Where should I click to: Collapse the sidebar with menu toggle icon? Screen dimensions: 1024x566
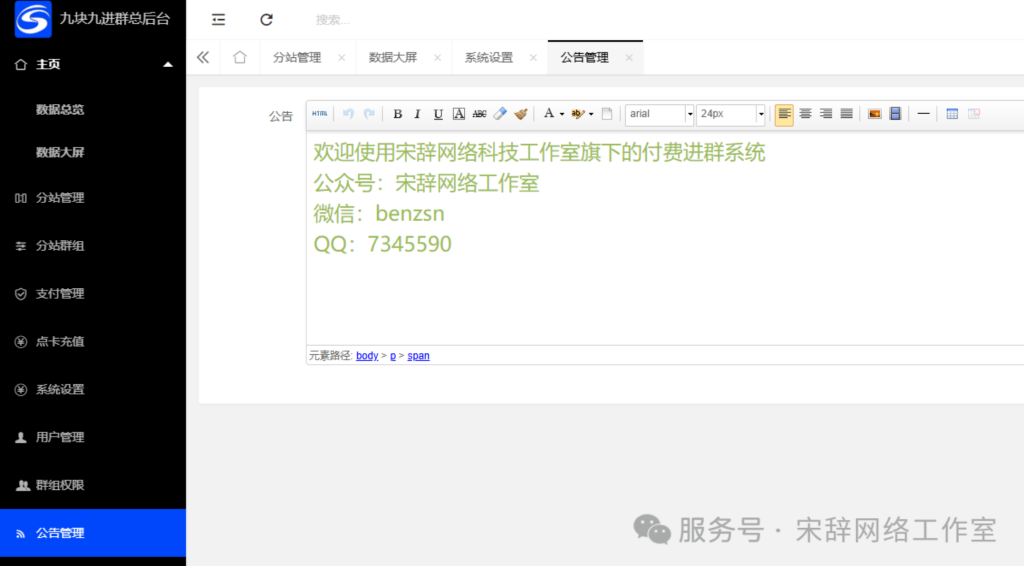point(218,20)
